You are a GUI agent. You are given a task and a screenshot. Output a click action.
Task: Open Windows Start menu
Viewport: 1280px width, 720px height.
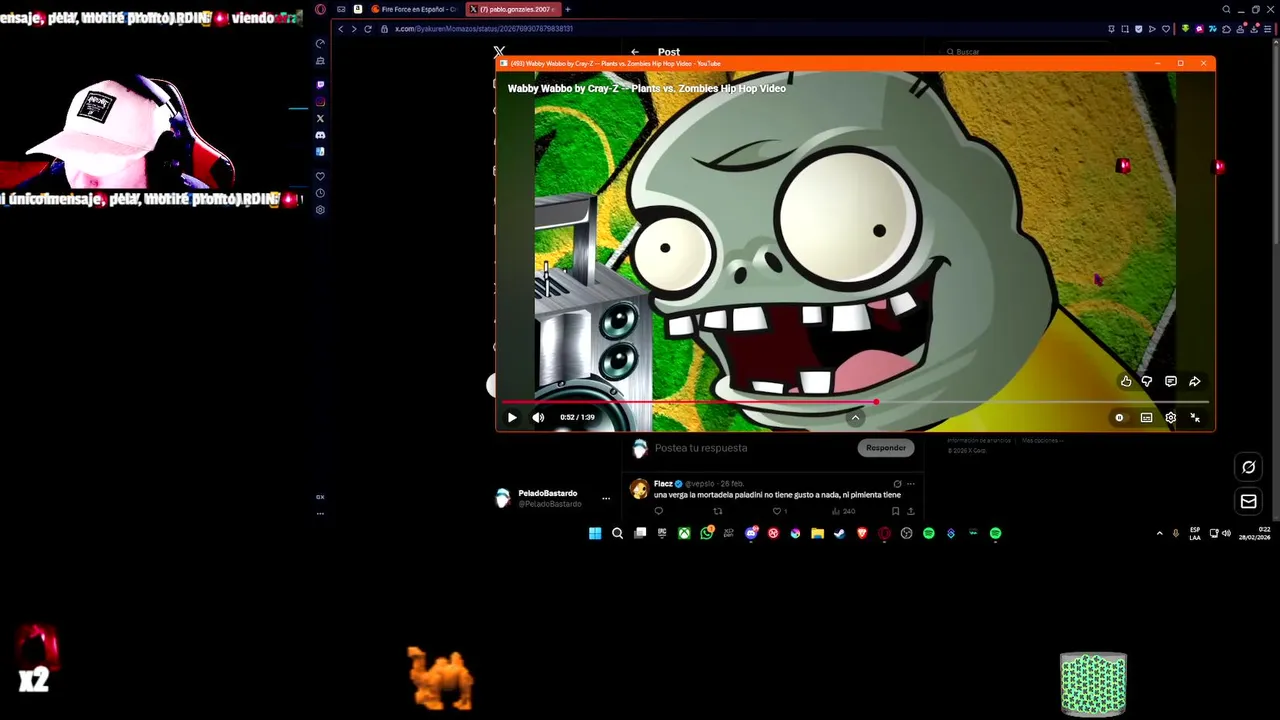(595, 534)
